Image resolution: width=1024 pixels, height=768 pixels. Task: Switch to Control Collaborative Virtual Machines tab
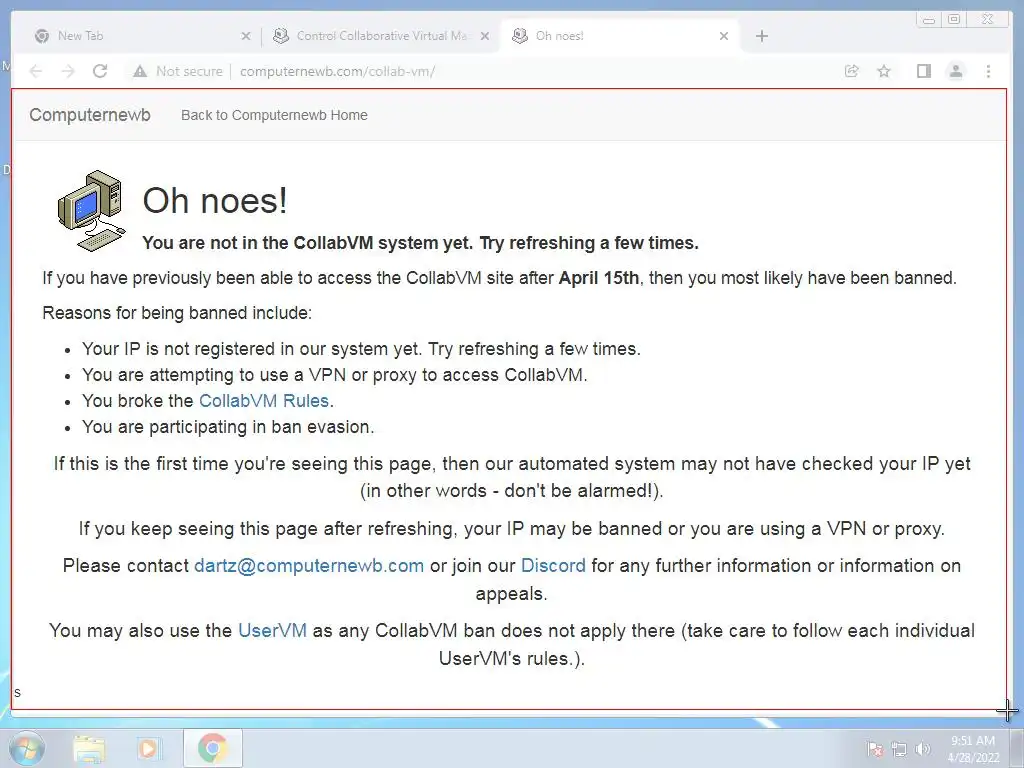[381, 36]
